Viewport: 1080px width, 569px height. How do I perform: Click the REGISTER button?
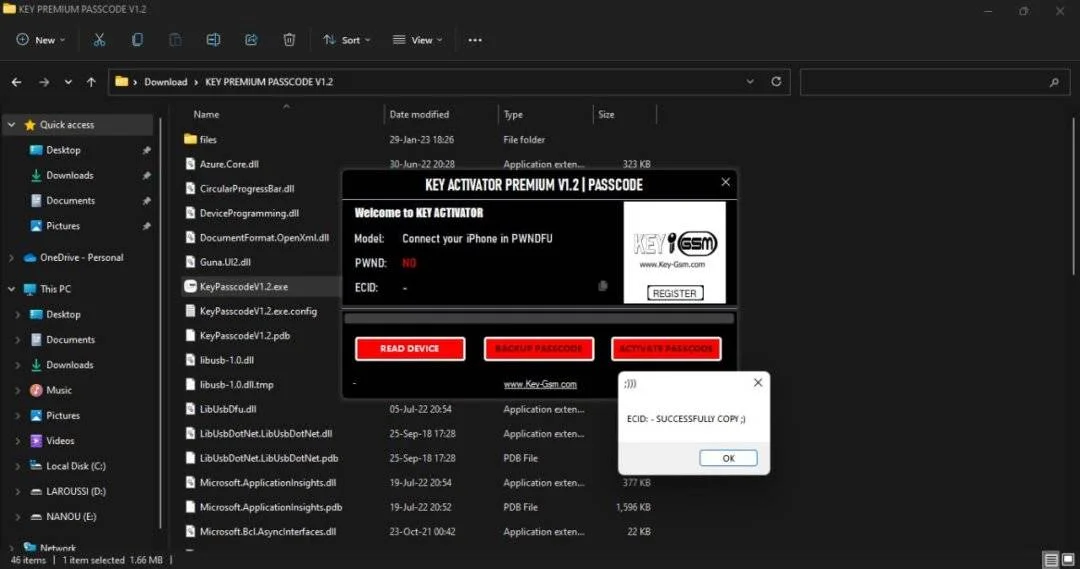[675, 293]
